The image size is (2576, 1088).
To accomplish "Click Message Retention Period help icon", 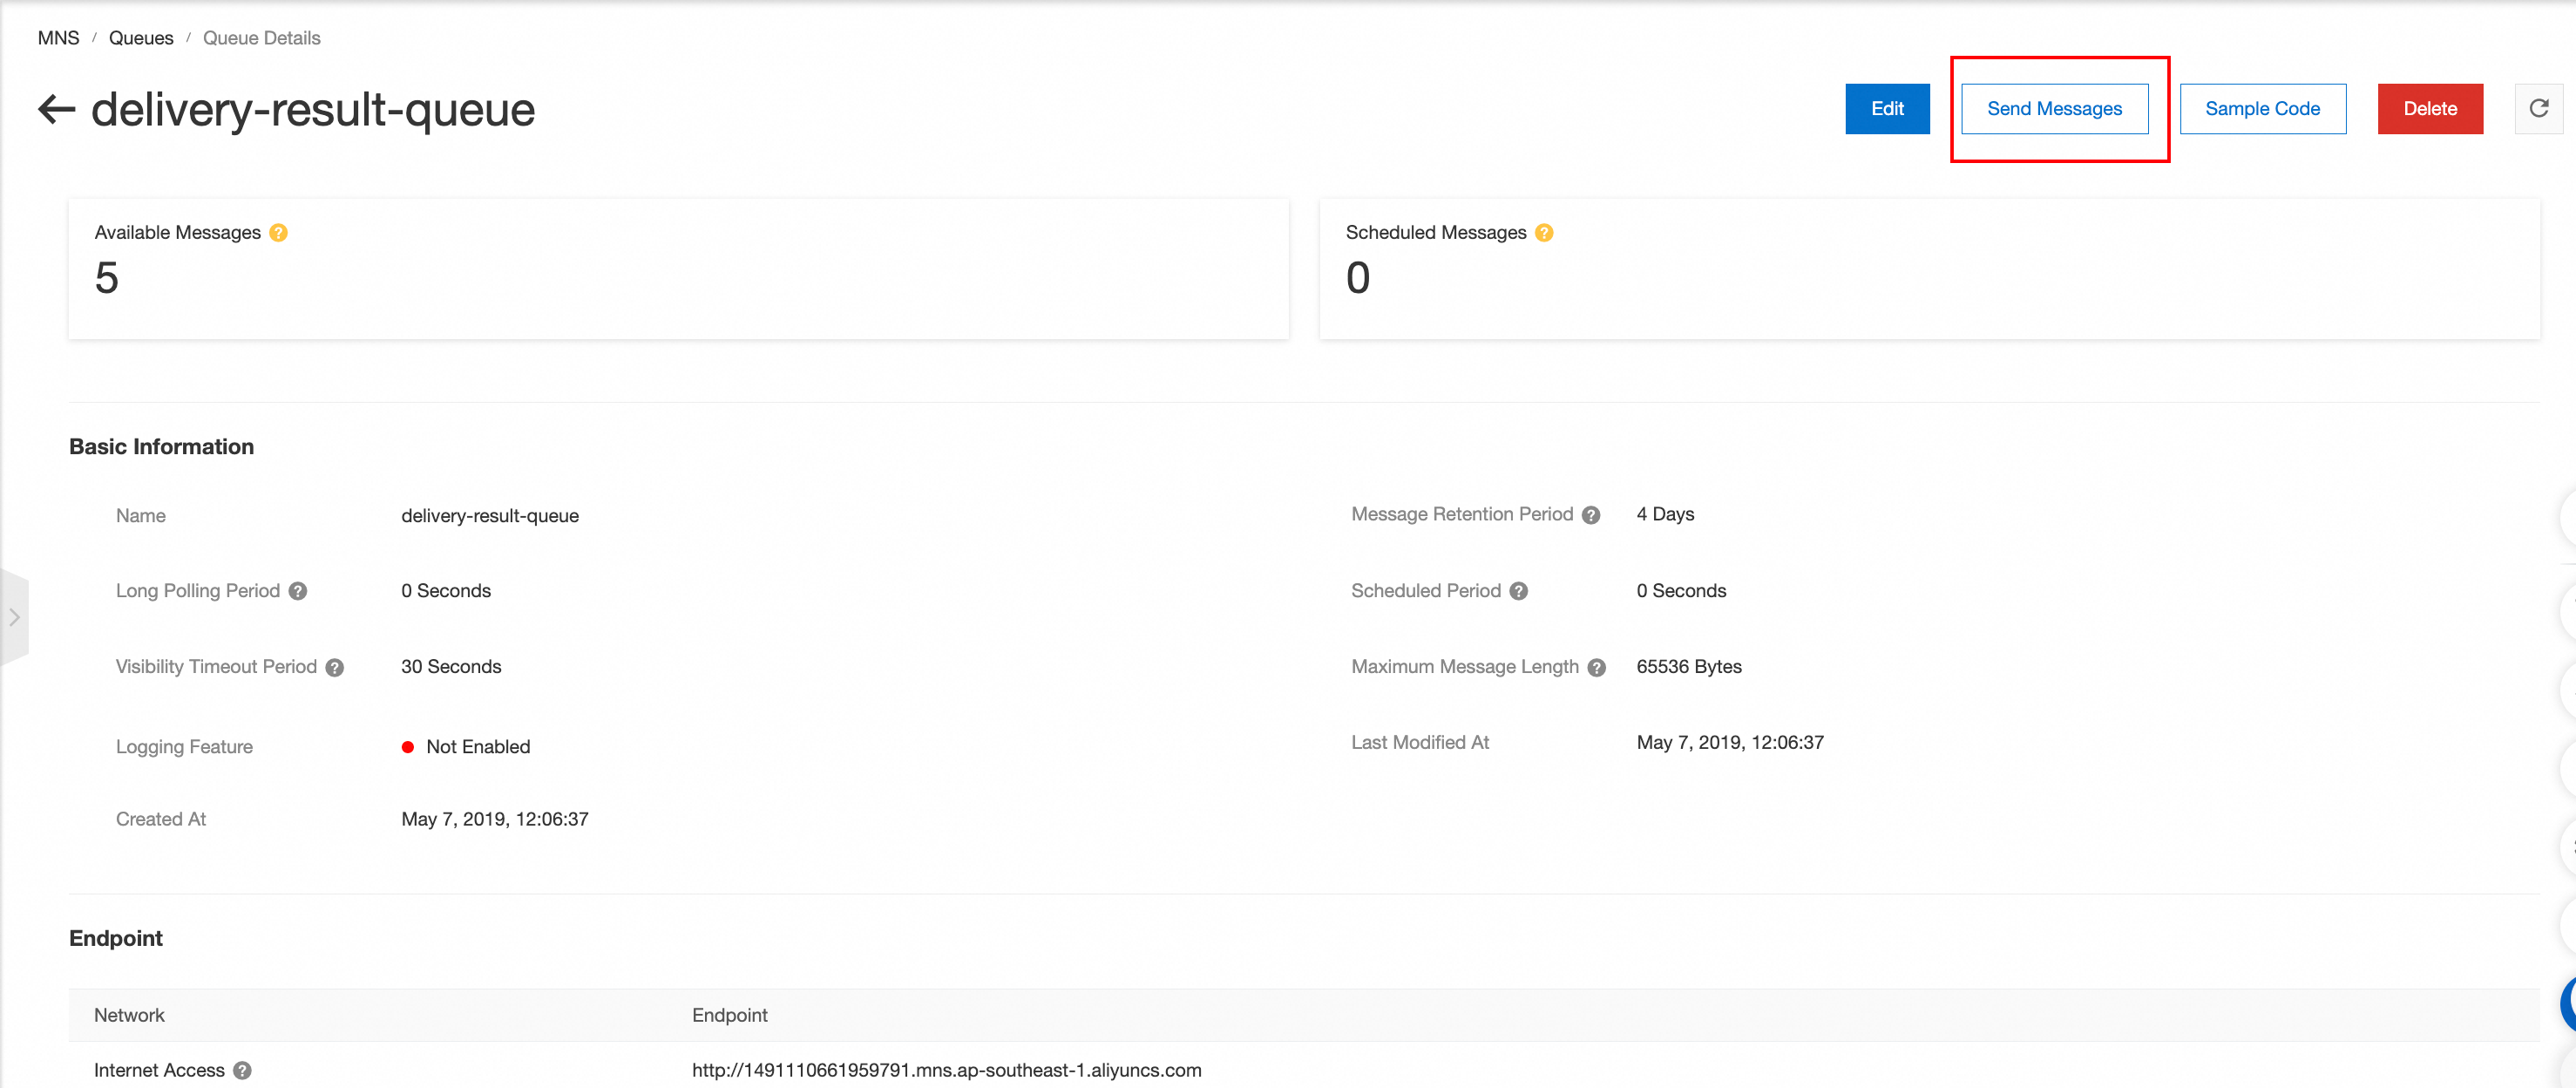I will point(1591,515).
